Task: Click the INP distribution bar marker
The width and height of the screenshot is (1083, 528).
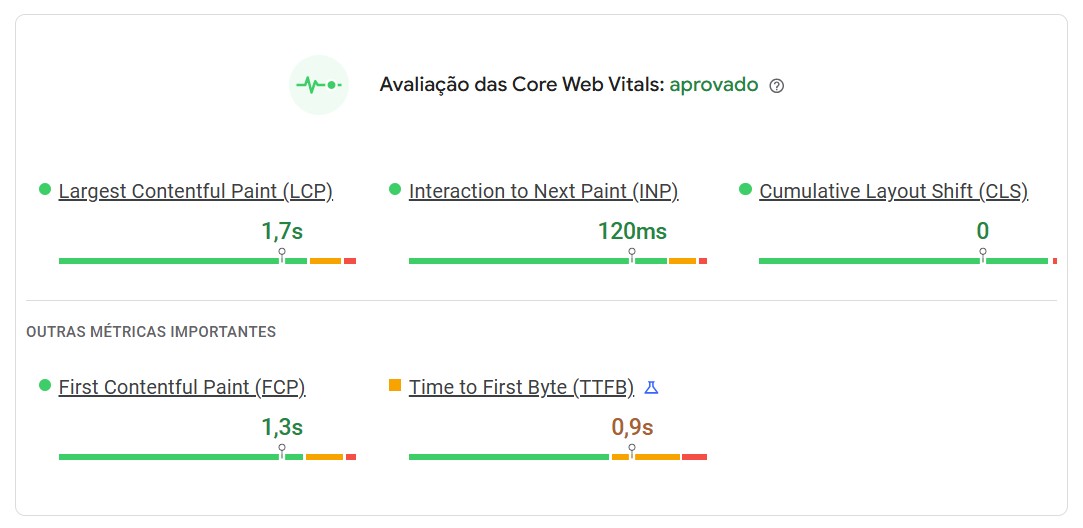Action: point(632,256)
